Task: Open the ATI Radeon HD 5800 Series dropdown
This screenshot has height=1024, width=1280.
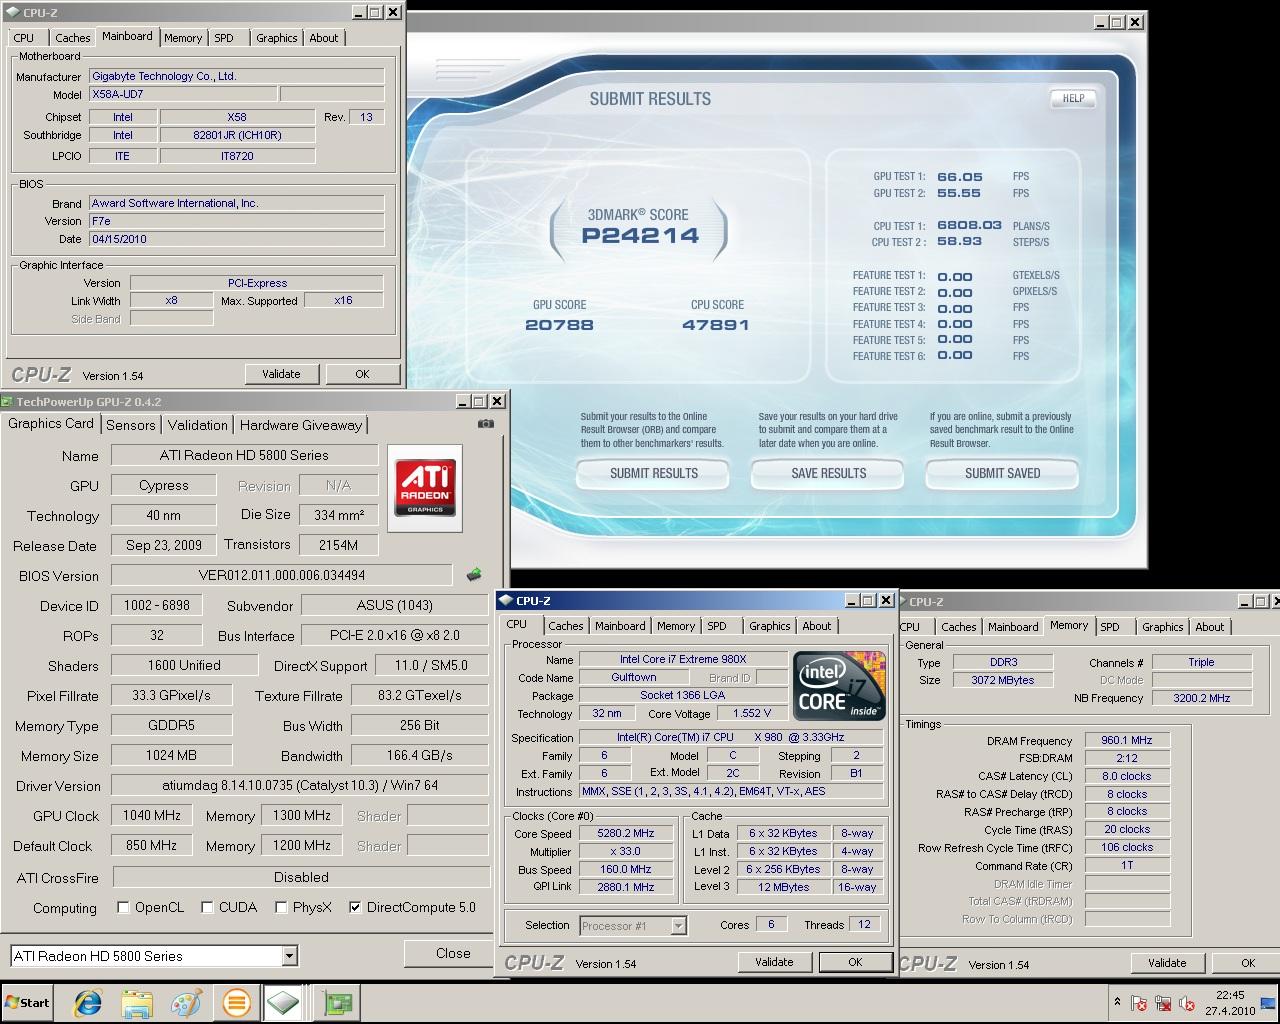Action: pyautogui.click(x=289, y=956)
